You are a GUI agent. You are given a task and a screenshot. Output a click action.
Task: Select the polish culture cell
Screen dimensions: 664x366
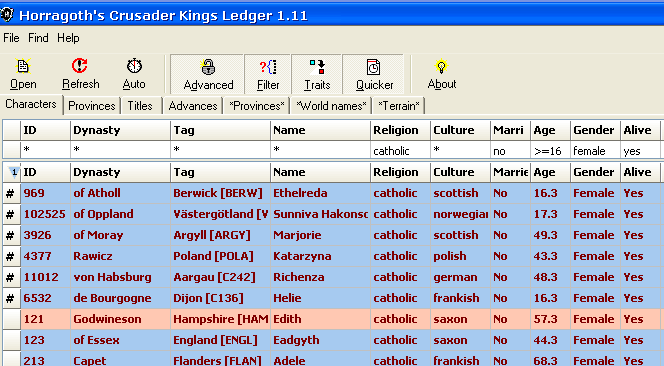coord(460,256)
